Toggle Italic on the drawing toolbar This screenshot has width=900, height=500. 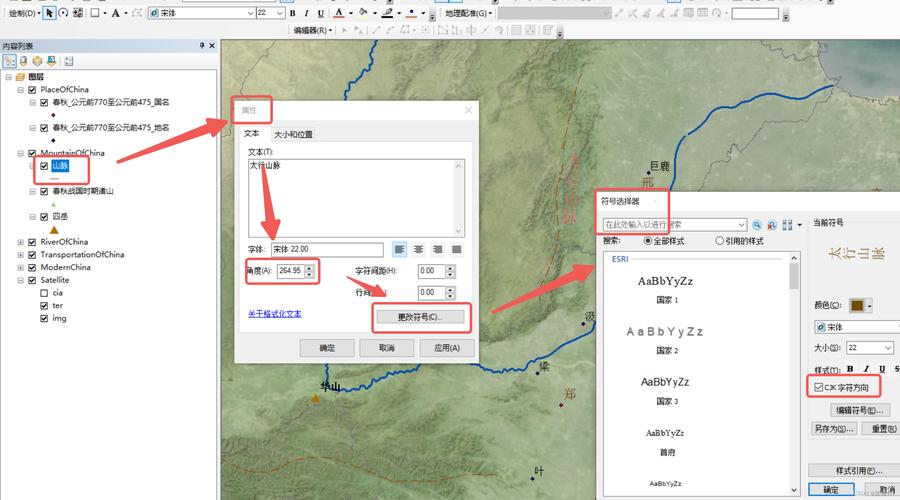pos(307,13)
